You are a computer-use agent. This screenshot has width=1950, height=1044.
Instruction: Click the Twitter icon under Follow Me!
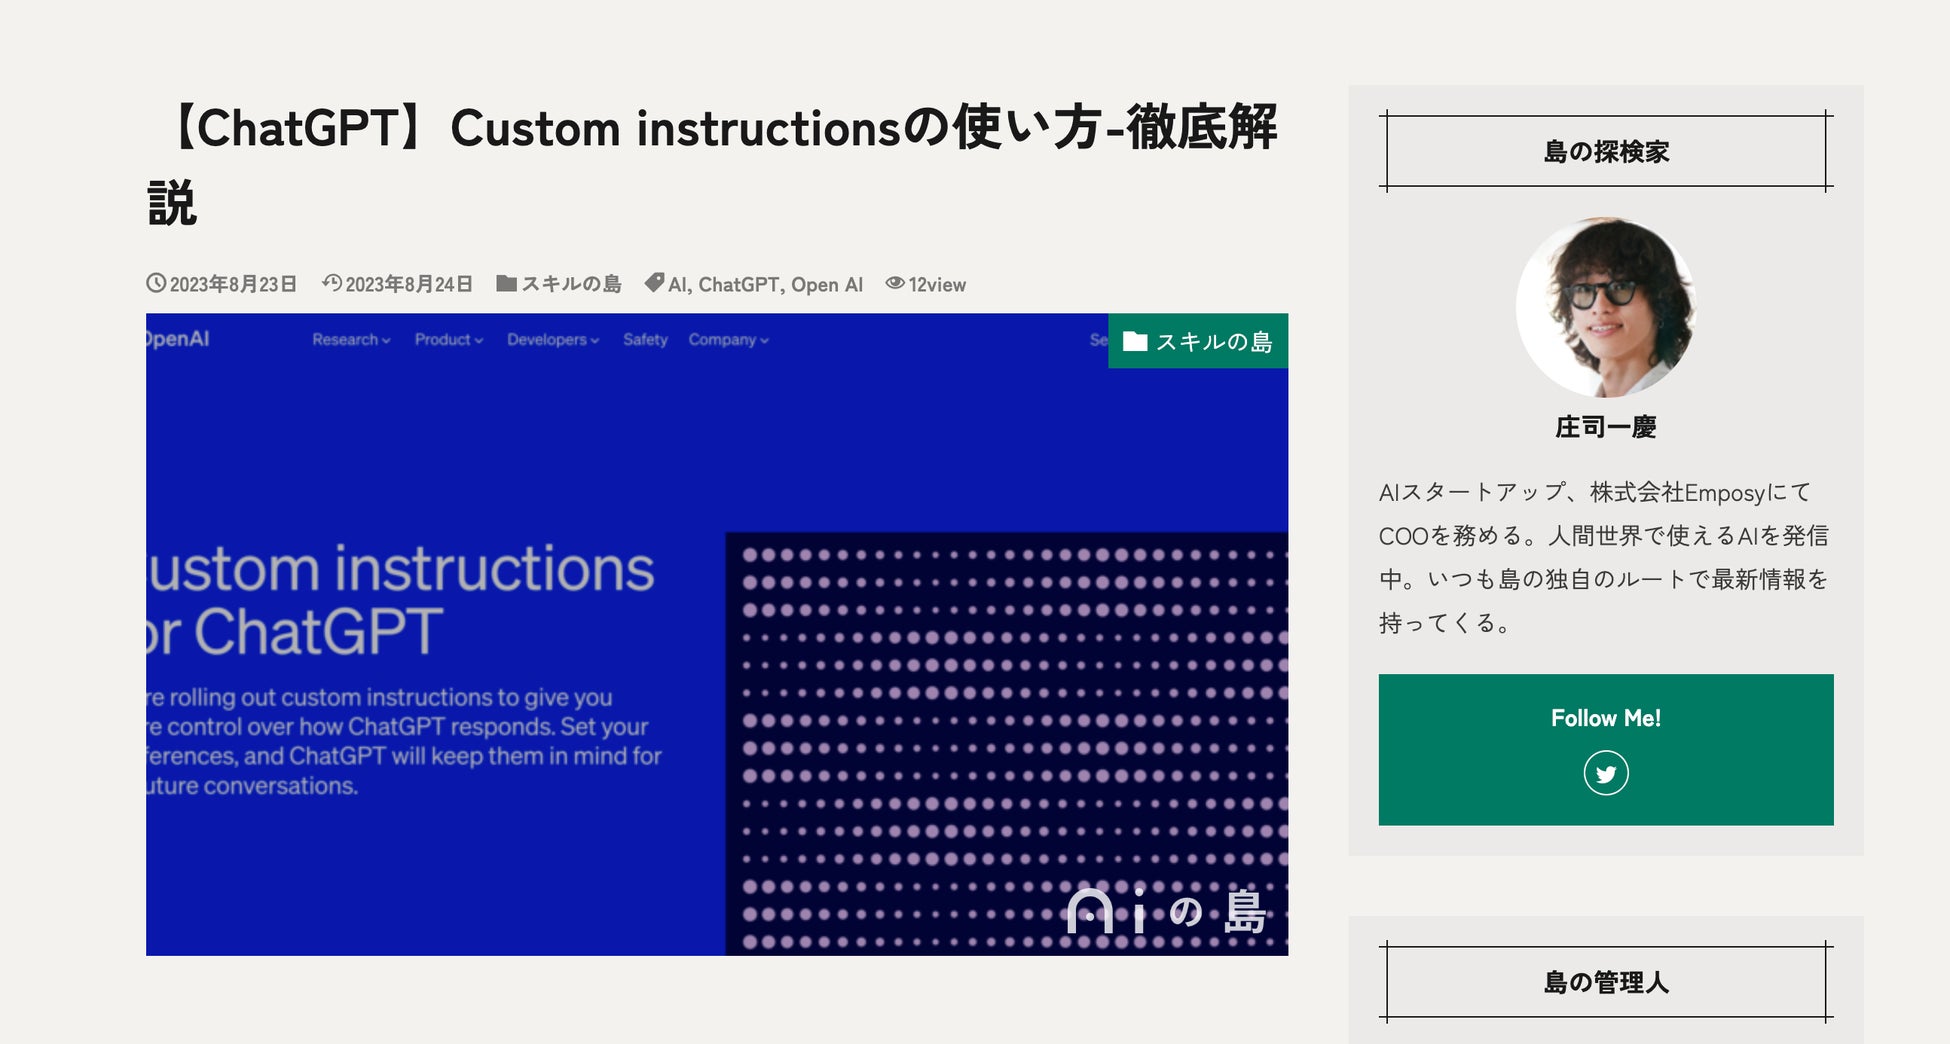[x=1605, y=773]
